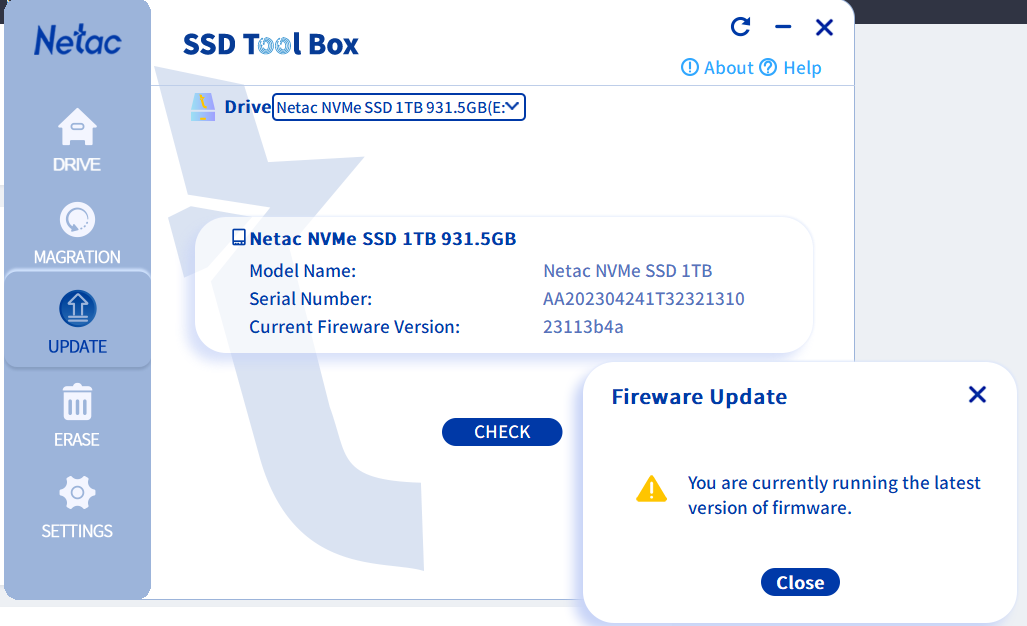This screenshot has width=1027, height=626.
Task: Open the MAGRATION section icon
Action: click(77, 219)
